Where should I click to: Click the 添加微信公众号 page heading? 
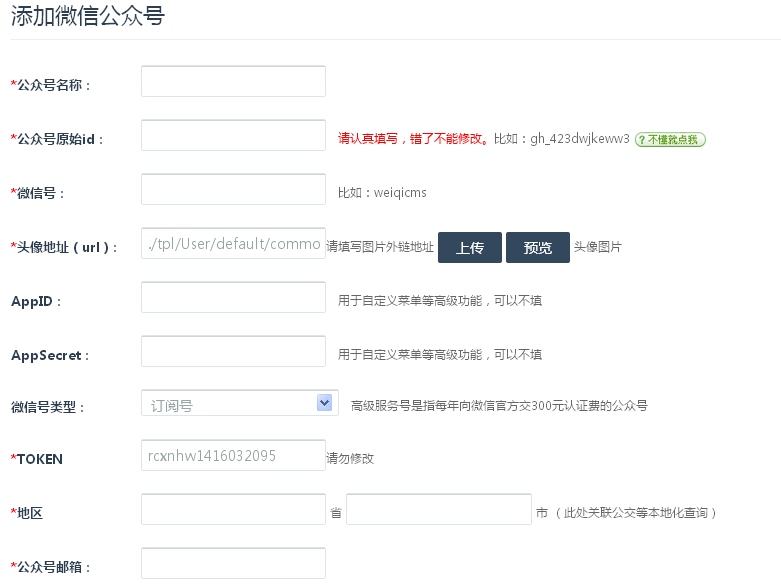[x=87, y=17]
